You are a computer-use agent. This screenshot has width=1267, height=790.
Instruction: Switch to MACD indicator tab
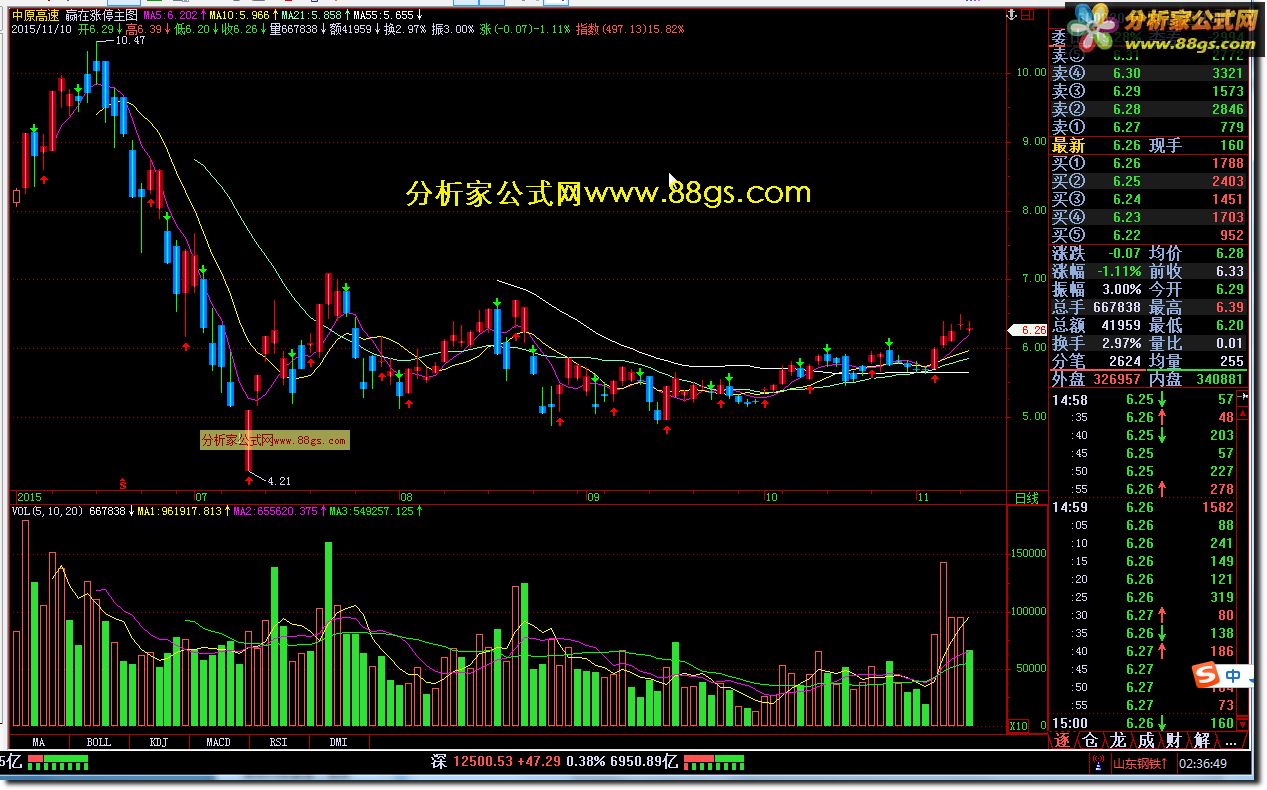(x=218, y=742)
